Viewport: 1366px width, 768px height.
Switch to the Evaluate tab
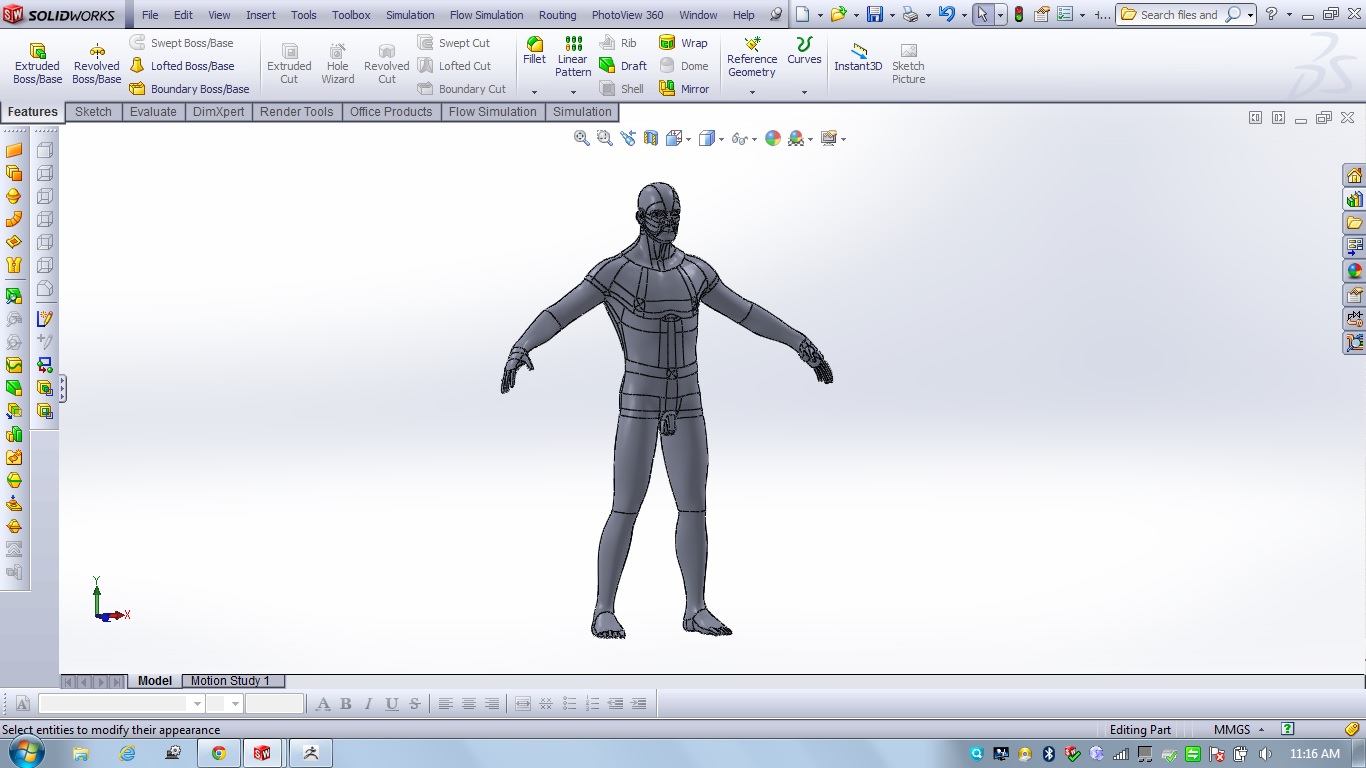tap(153, 112)
